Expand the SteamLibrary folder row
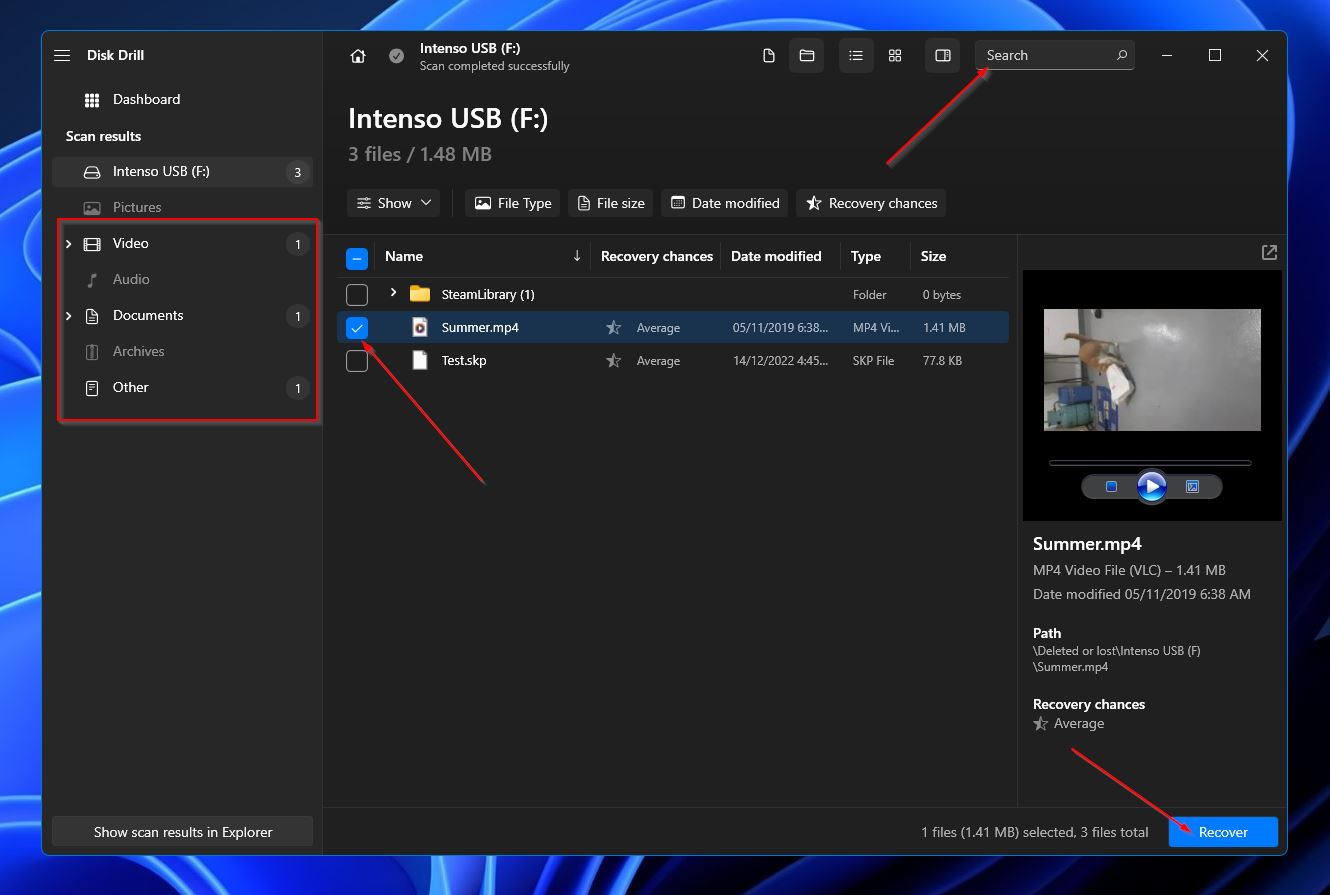 393,293
